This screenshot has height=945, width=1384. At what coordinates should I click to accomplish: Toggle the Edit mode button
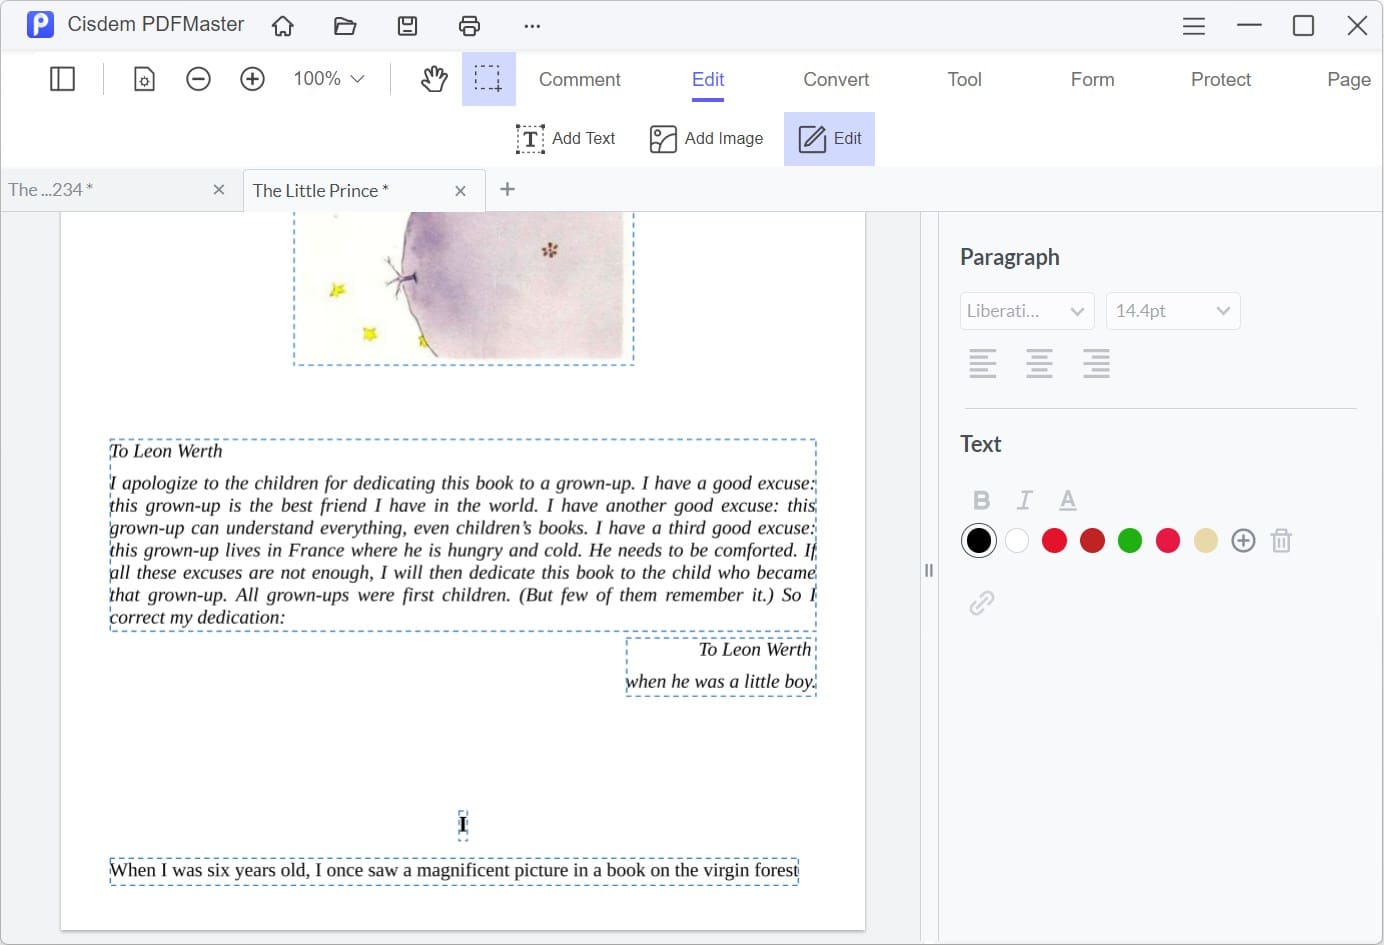[829, 138]
